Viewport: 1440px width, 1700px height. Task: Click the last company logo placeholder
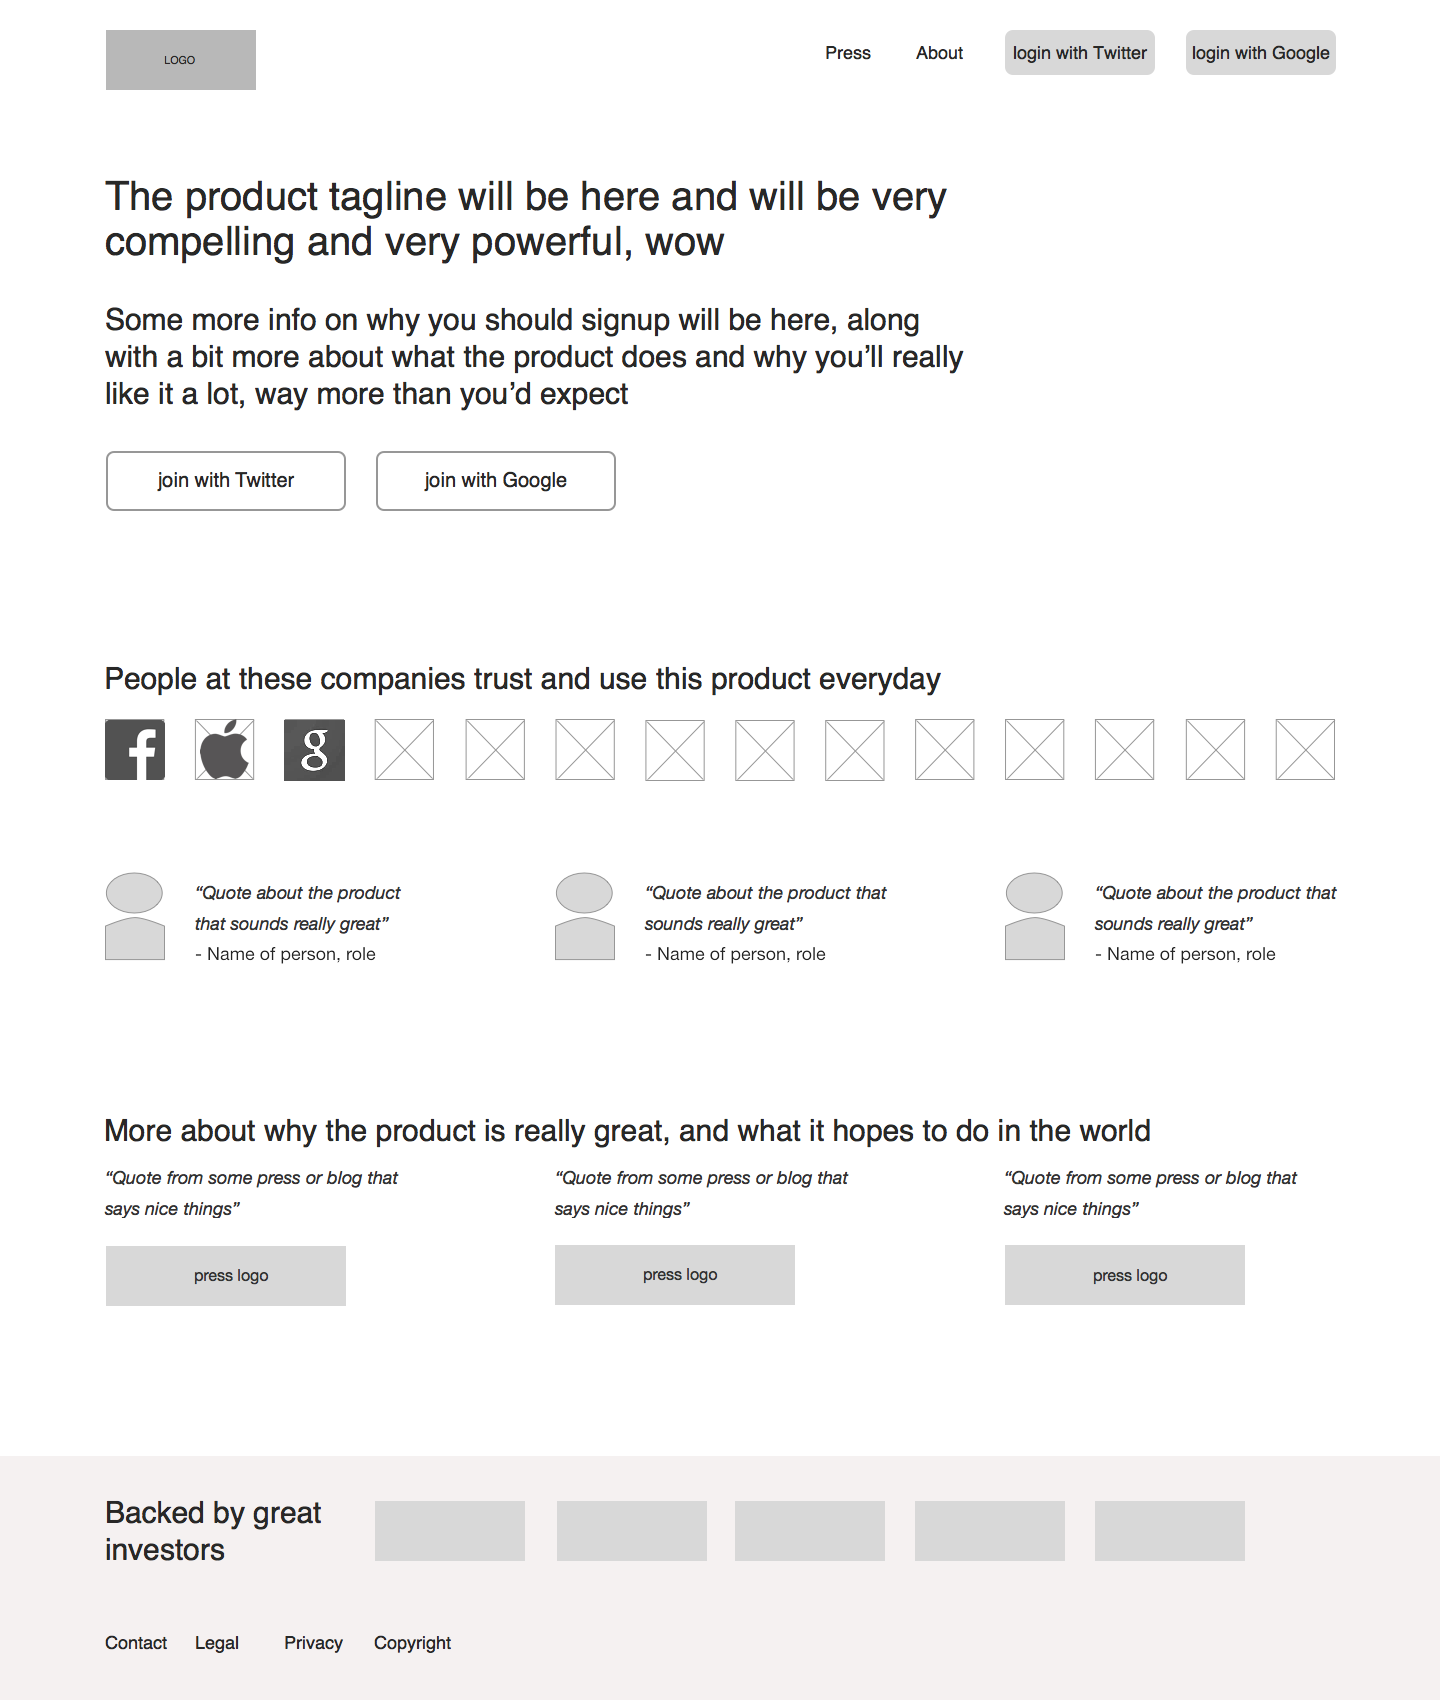coord(1305,750)
